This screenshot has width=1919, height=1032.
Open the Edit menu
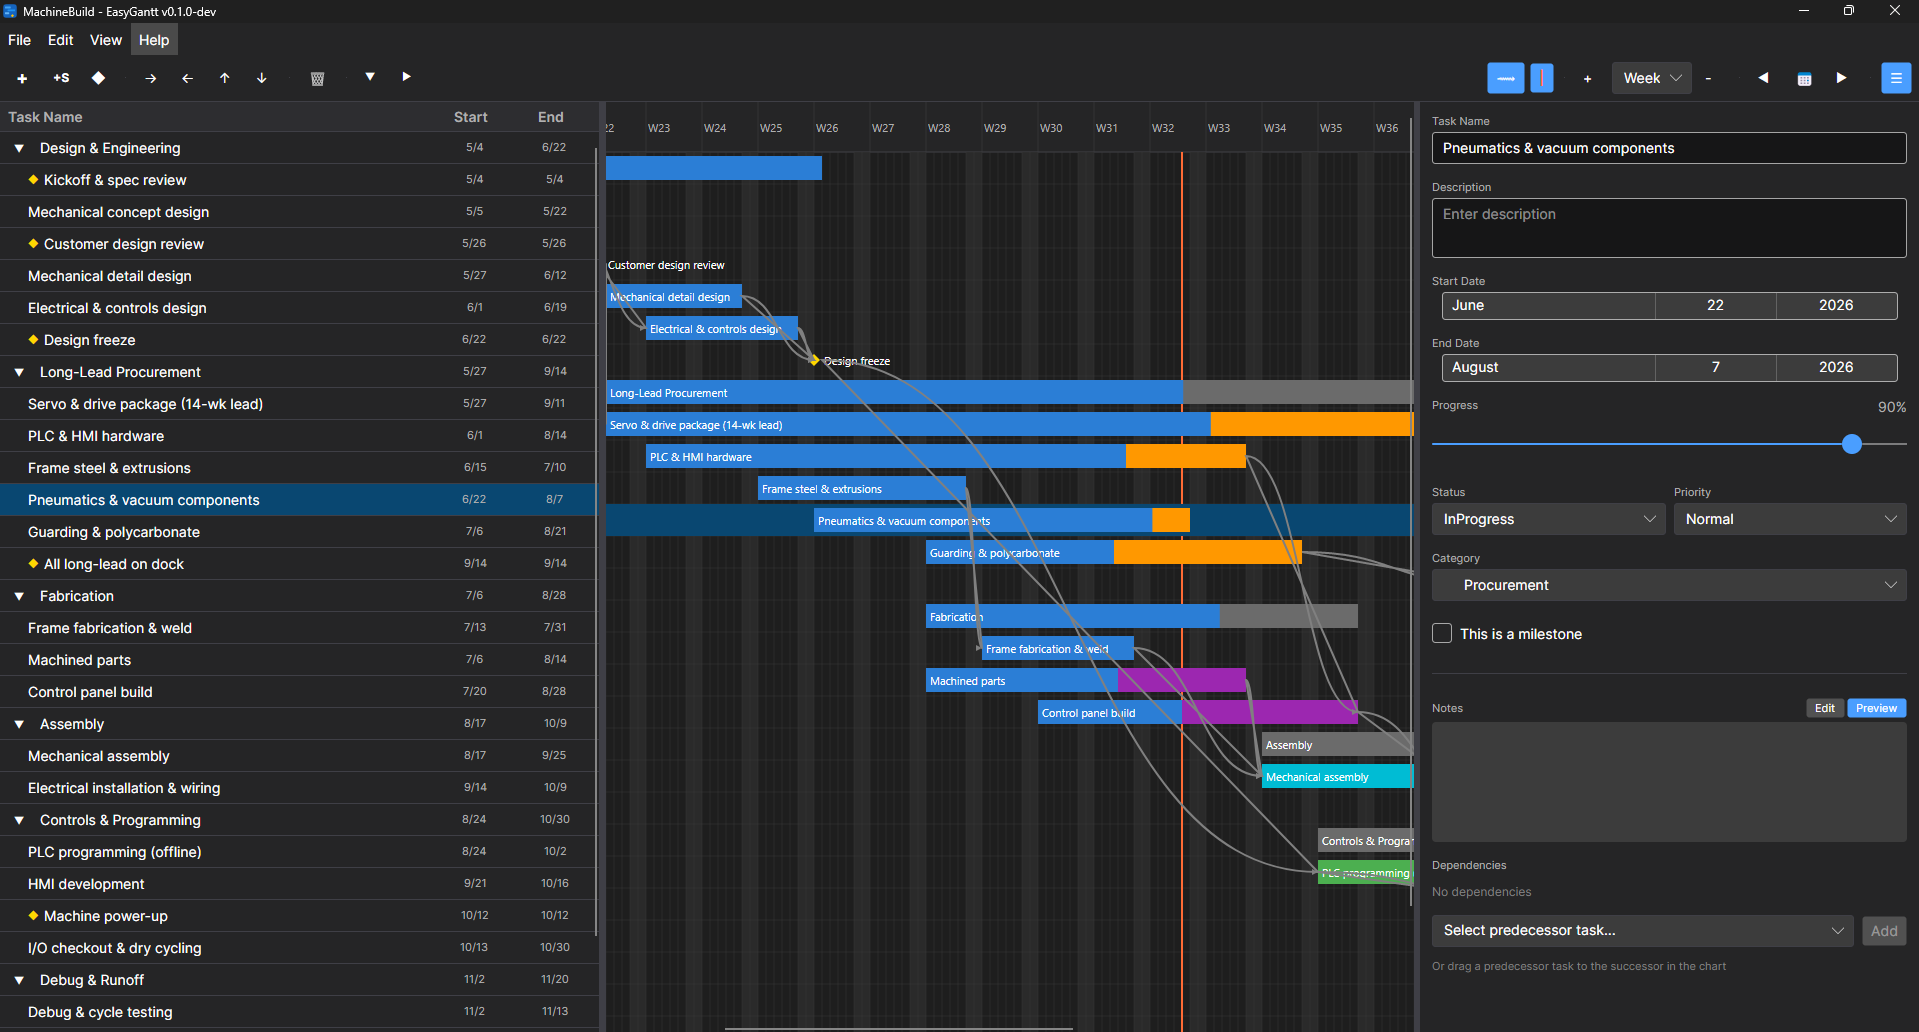60,40
